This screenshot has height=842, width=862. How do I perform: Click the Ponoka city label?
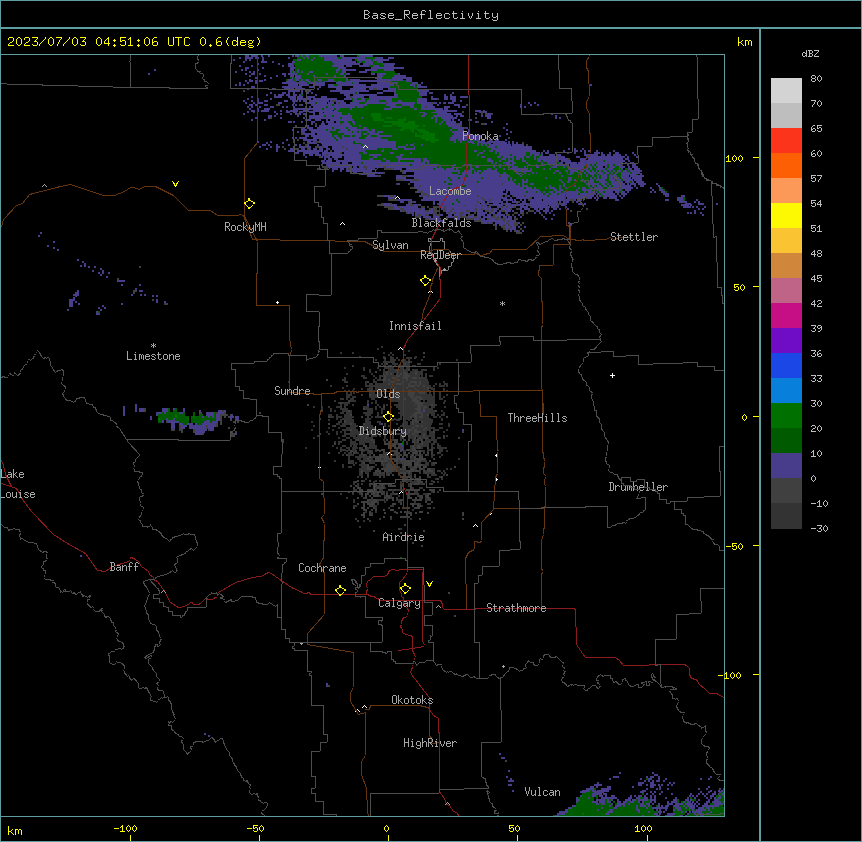tap(480, 136)
